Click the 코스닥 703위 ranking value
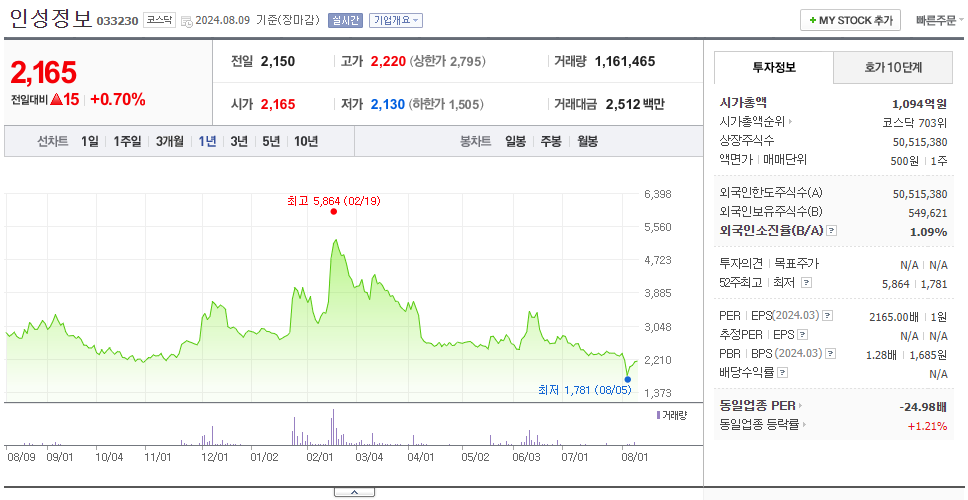The width and height of the screenshot is (968, 500). pos(916,122)
